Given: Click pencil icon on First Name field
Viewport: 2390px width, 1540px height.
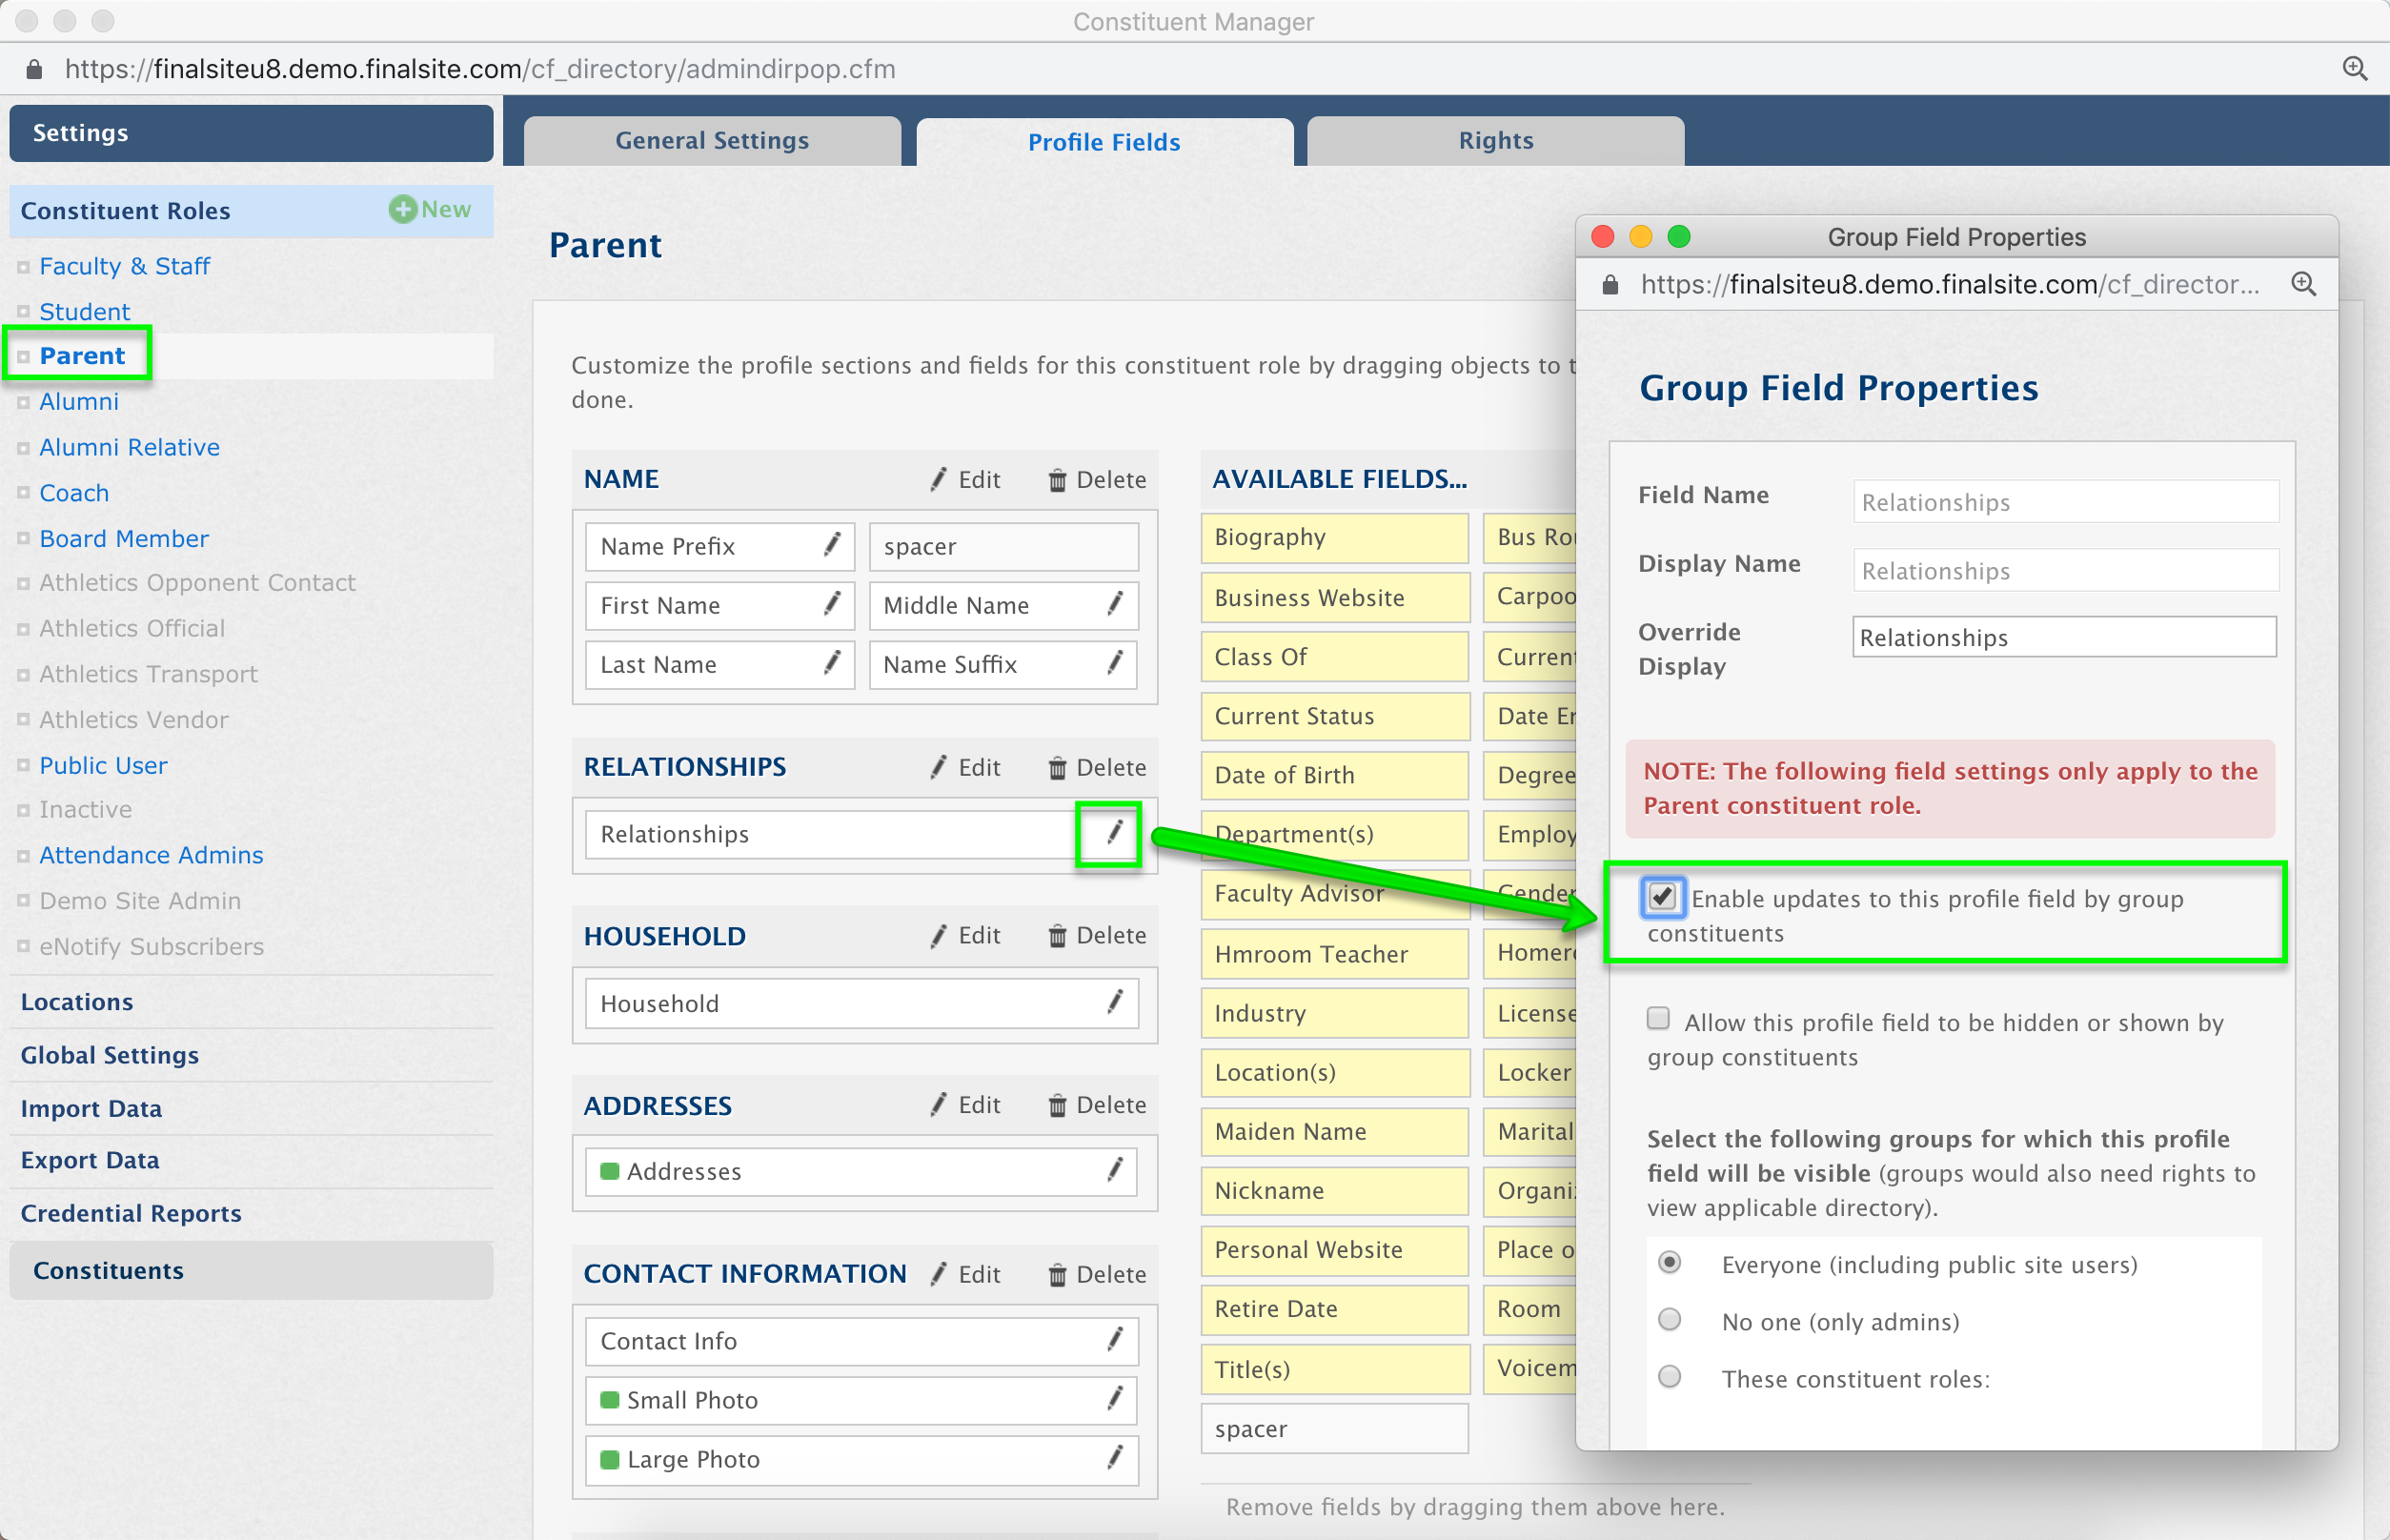Looking at the screenshot, I should tap(832, 604).
